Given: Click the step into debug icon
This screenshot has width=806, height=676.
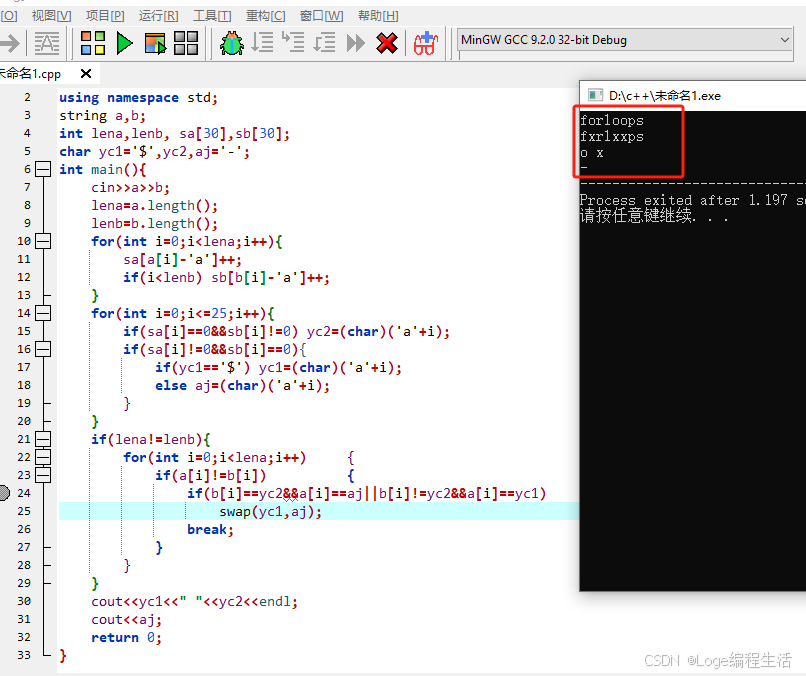Looking at the screenshot, I should click(294, 43).
